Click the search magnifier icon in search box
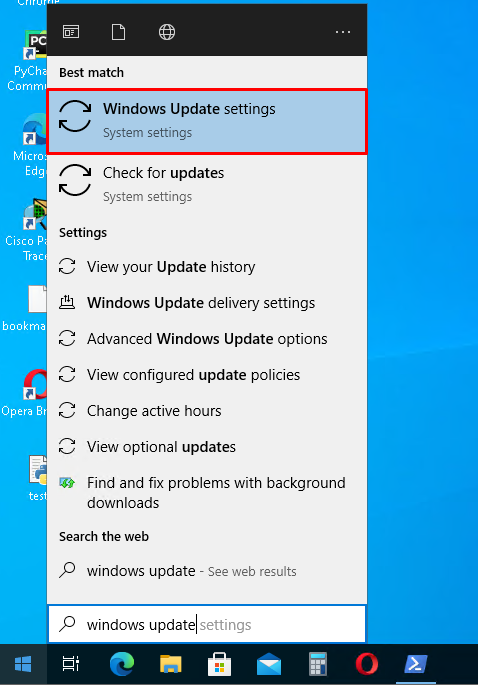 [67, 624]
